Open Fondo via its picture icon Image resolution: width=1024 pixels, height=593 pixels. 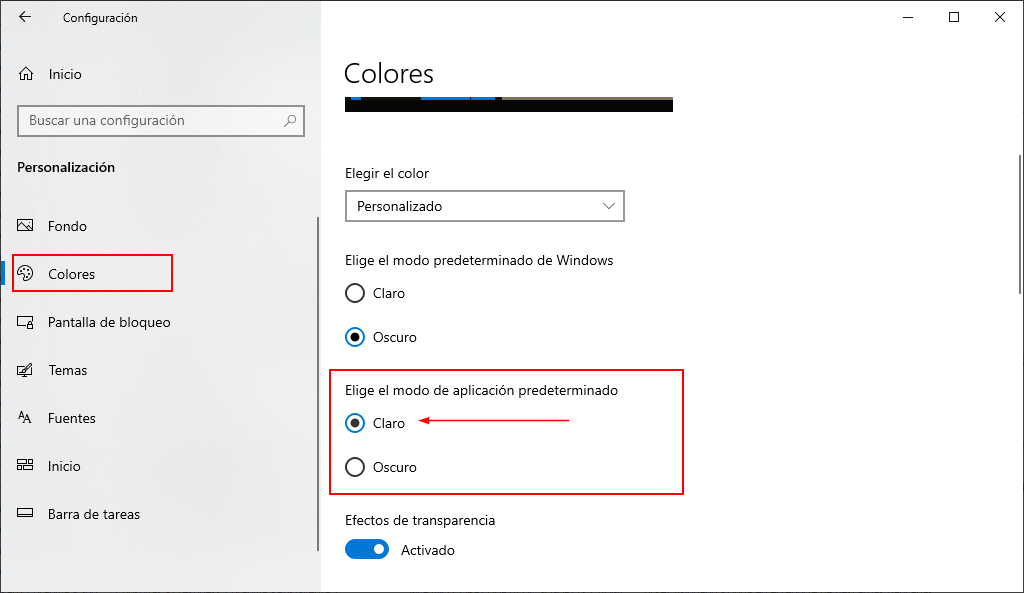[27, 226]
